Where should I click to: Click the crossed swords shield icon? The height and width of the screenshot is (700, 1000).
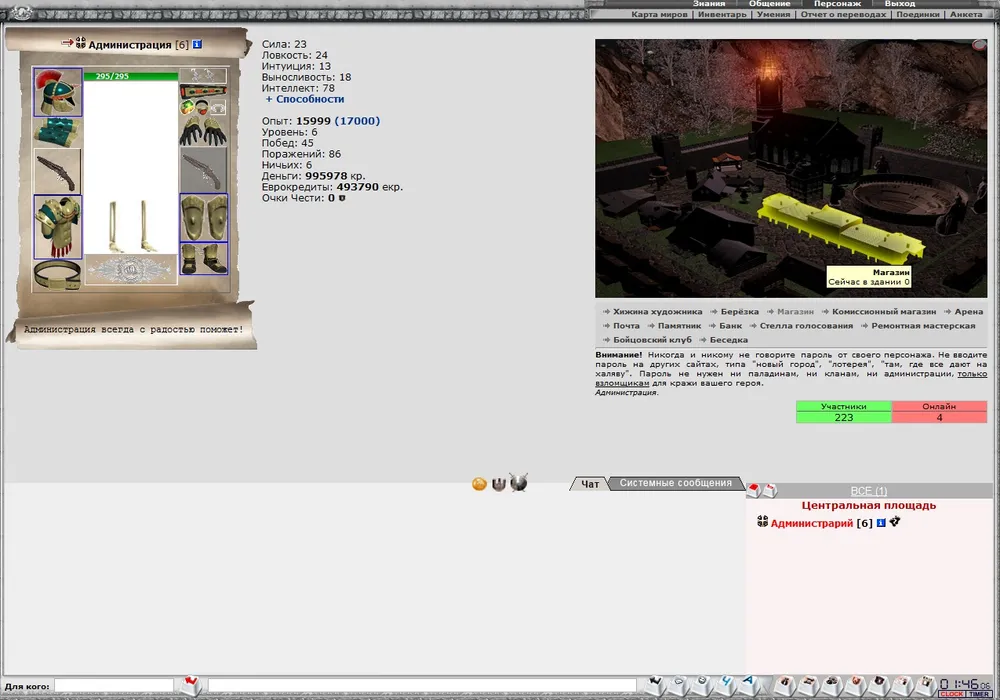pos(518,484)
